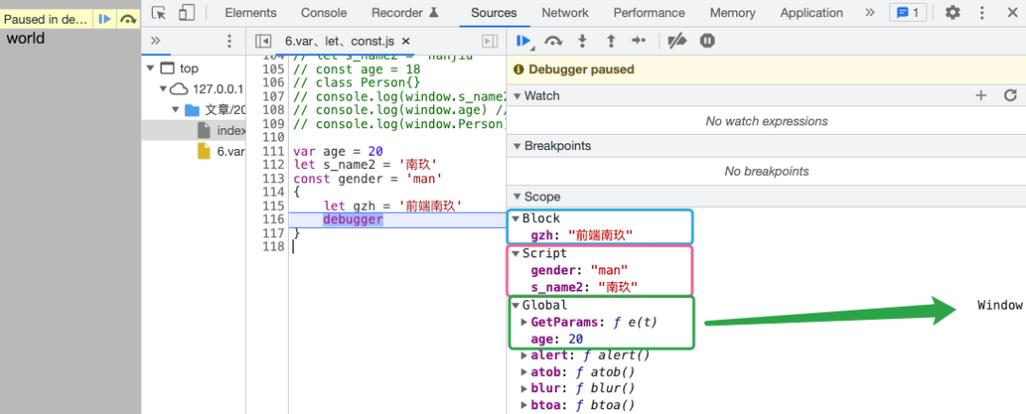Refresh watch expressions icon
Screen dimensions: 1026x414
(1010, 95)
